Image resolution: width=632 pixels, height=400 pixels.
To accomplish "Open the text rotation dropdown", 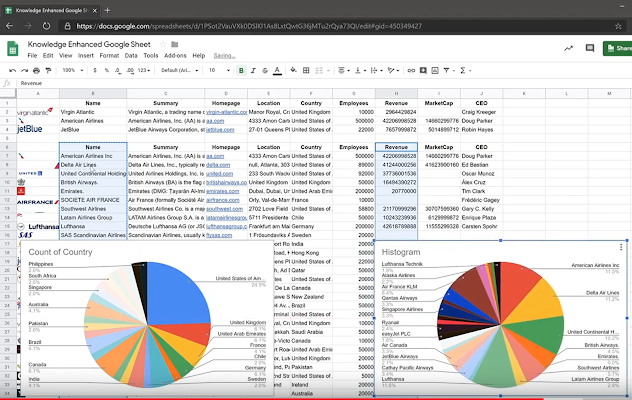I will pos(393,71).
